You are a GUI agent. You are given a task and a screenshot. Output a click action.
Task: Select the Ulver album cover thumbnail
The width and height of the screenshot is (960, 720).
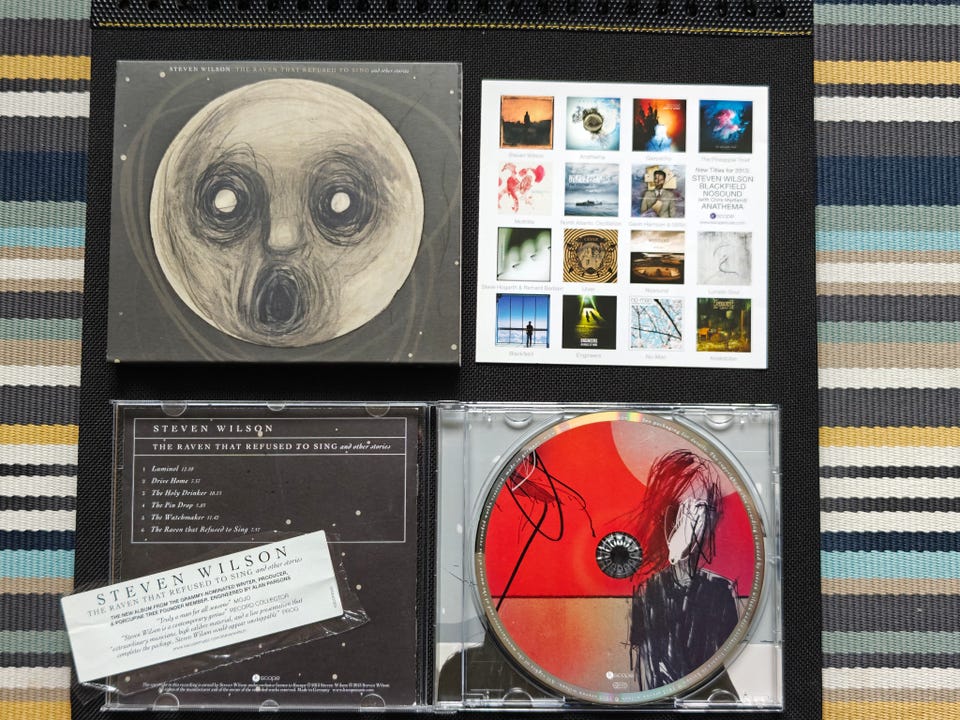point(590,255)
